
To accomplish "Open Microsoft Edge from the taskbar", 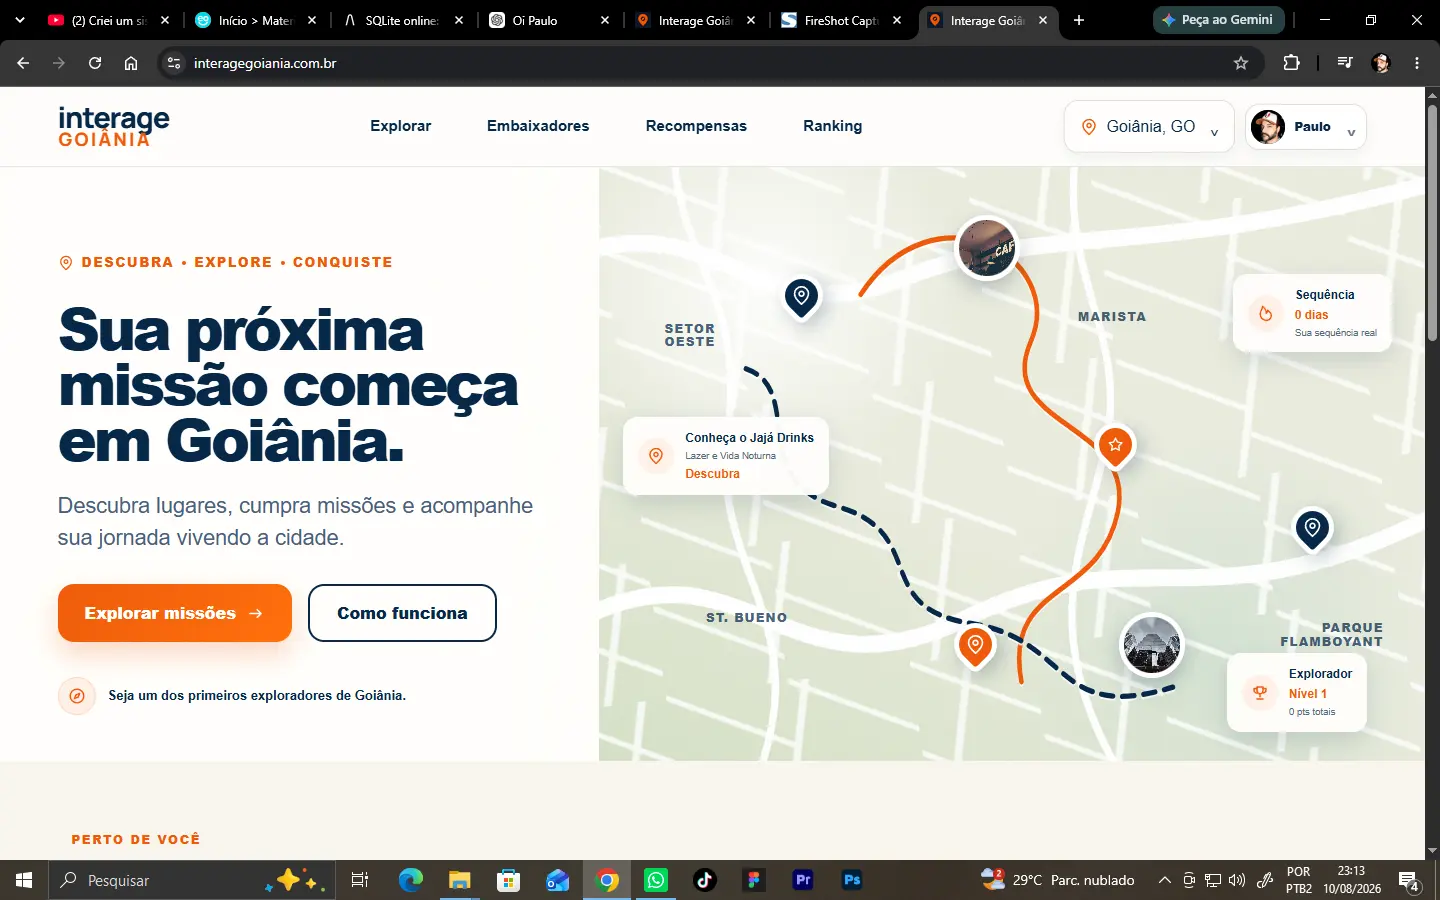I will point(411,880).
